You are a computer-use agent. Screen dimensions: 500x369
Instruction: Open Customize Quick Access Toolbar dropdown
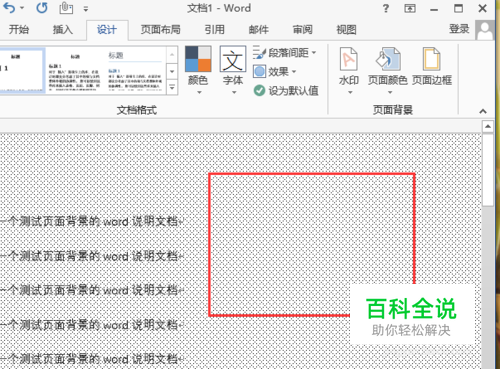(86, 9)
